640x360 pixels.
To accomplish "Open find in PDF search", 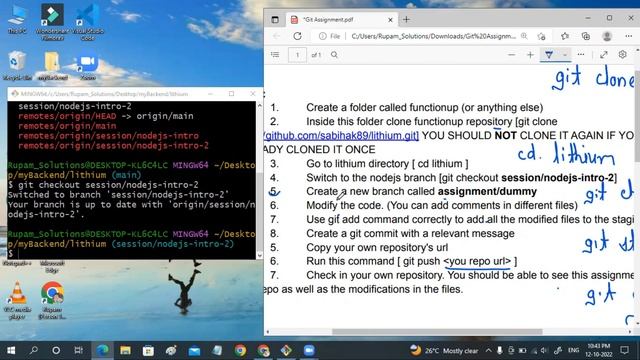I will coord(334,55).
